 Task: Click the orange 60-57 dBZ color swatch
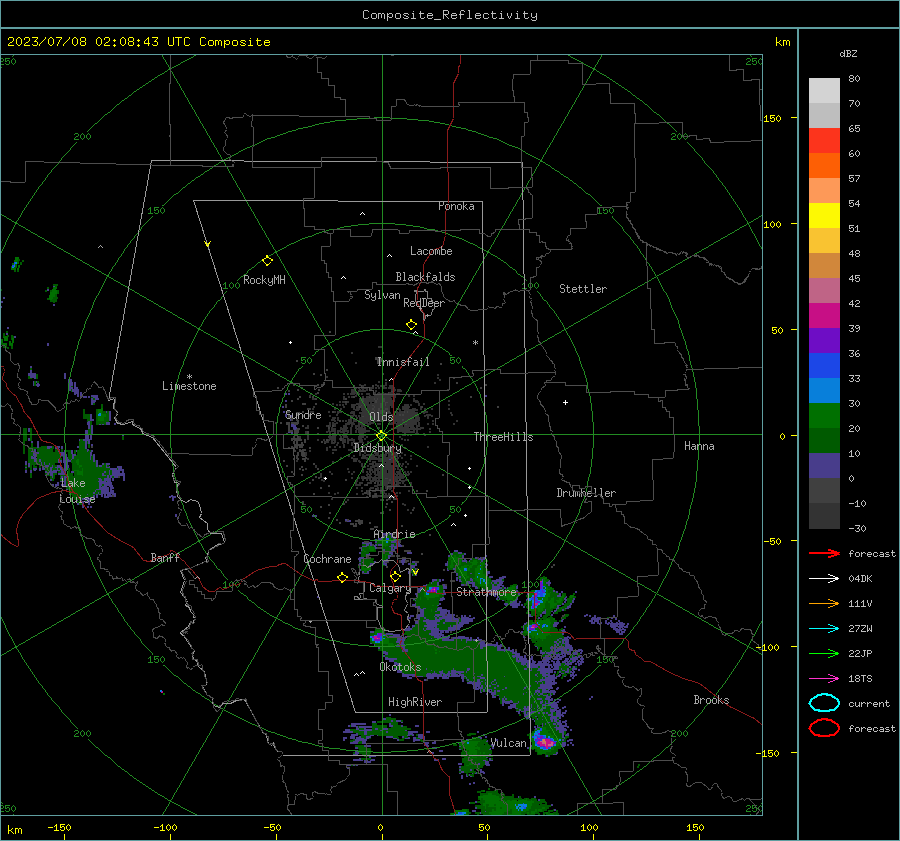tap(824, 166)
